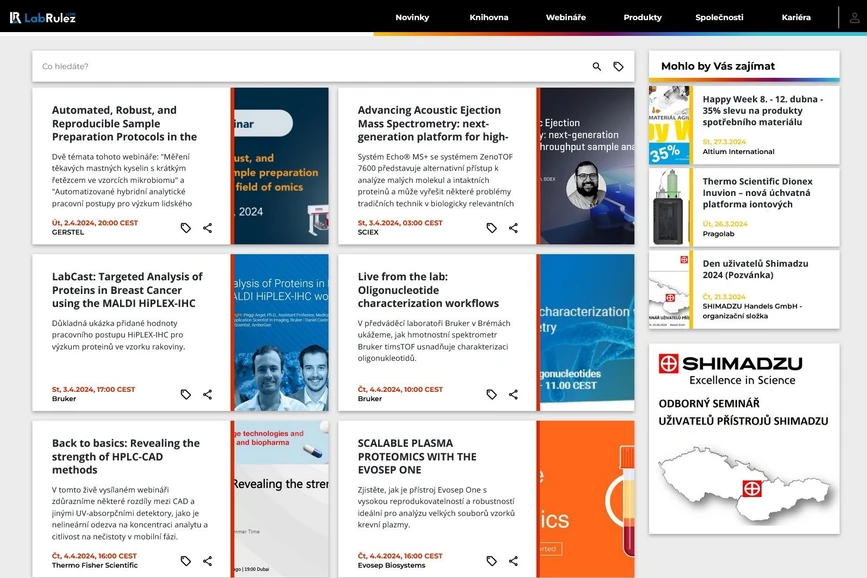Tag the LabCast Targeted Analysis card
Image resolution: width=867 pixels, height=578 pixels.
point(186,394)
